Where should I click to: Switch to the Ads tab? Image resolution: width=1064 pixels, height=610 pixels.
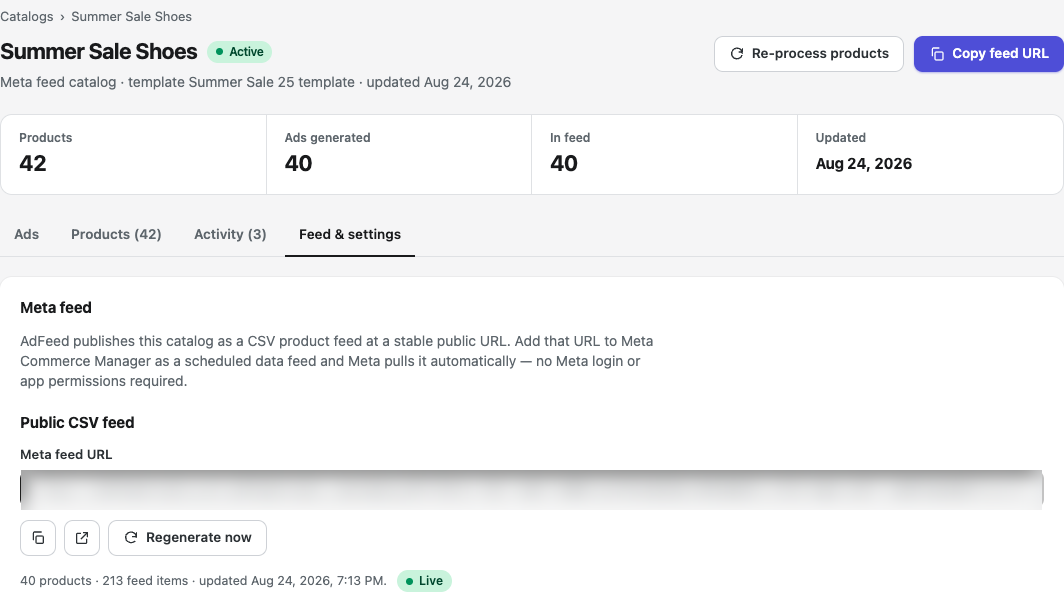coord(26,234)
